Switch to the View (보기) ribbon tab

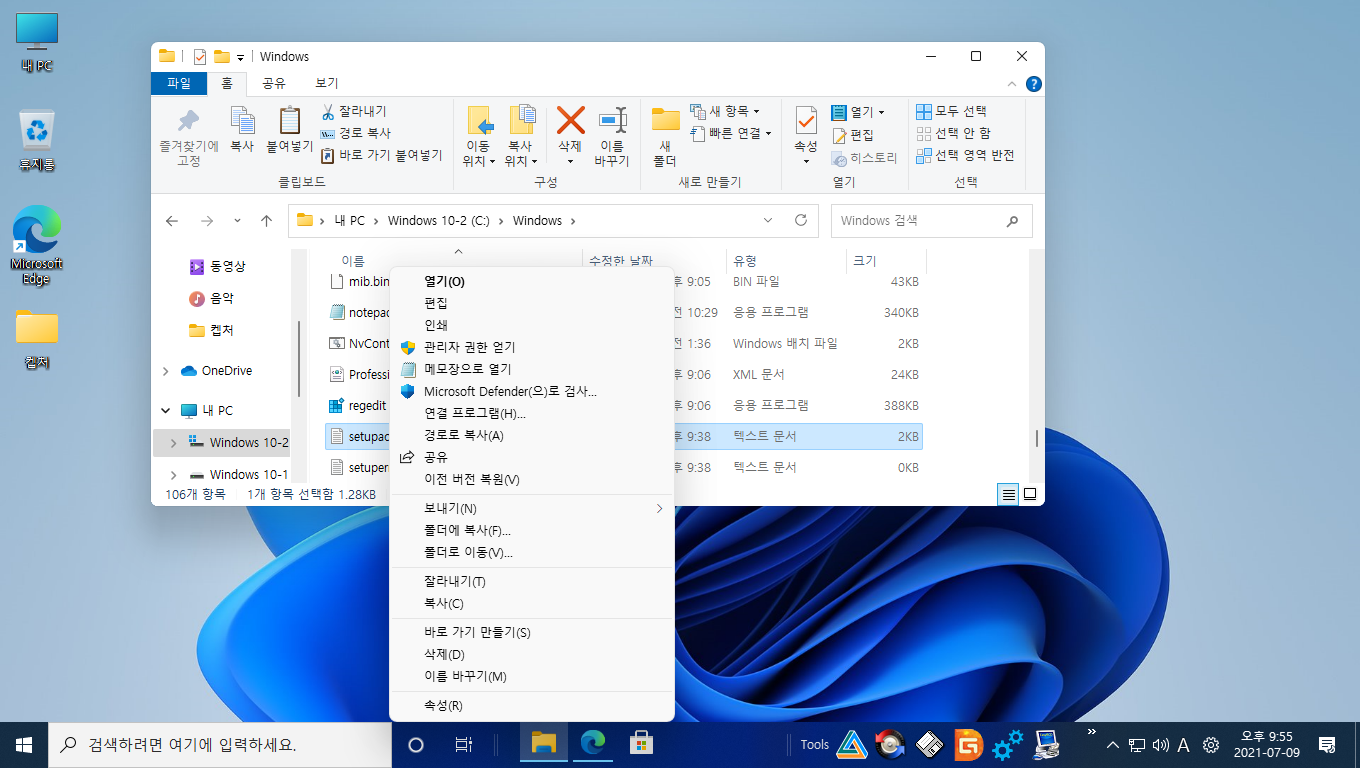pyautogui.click(x=327, y=84)
